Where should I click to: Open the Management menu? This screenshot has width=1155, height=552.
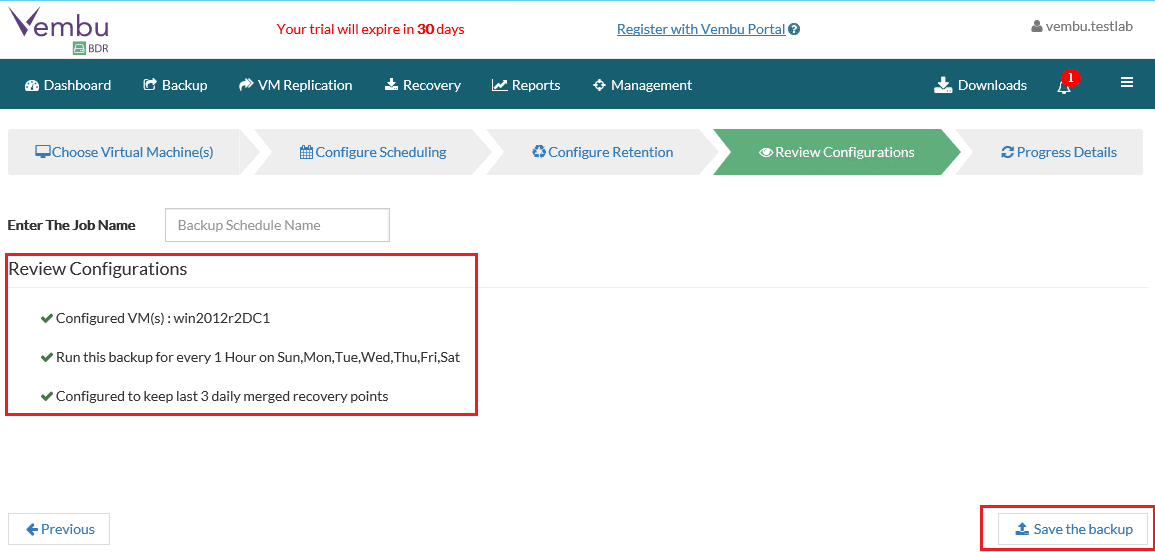[x=642, y=85]
